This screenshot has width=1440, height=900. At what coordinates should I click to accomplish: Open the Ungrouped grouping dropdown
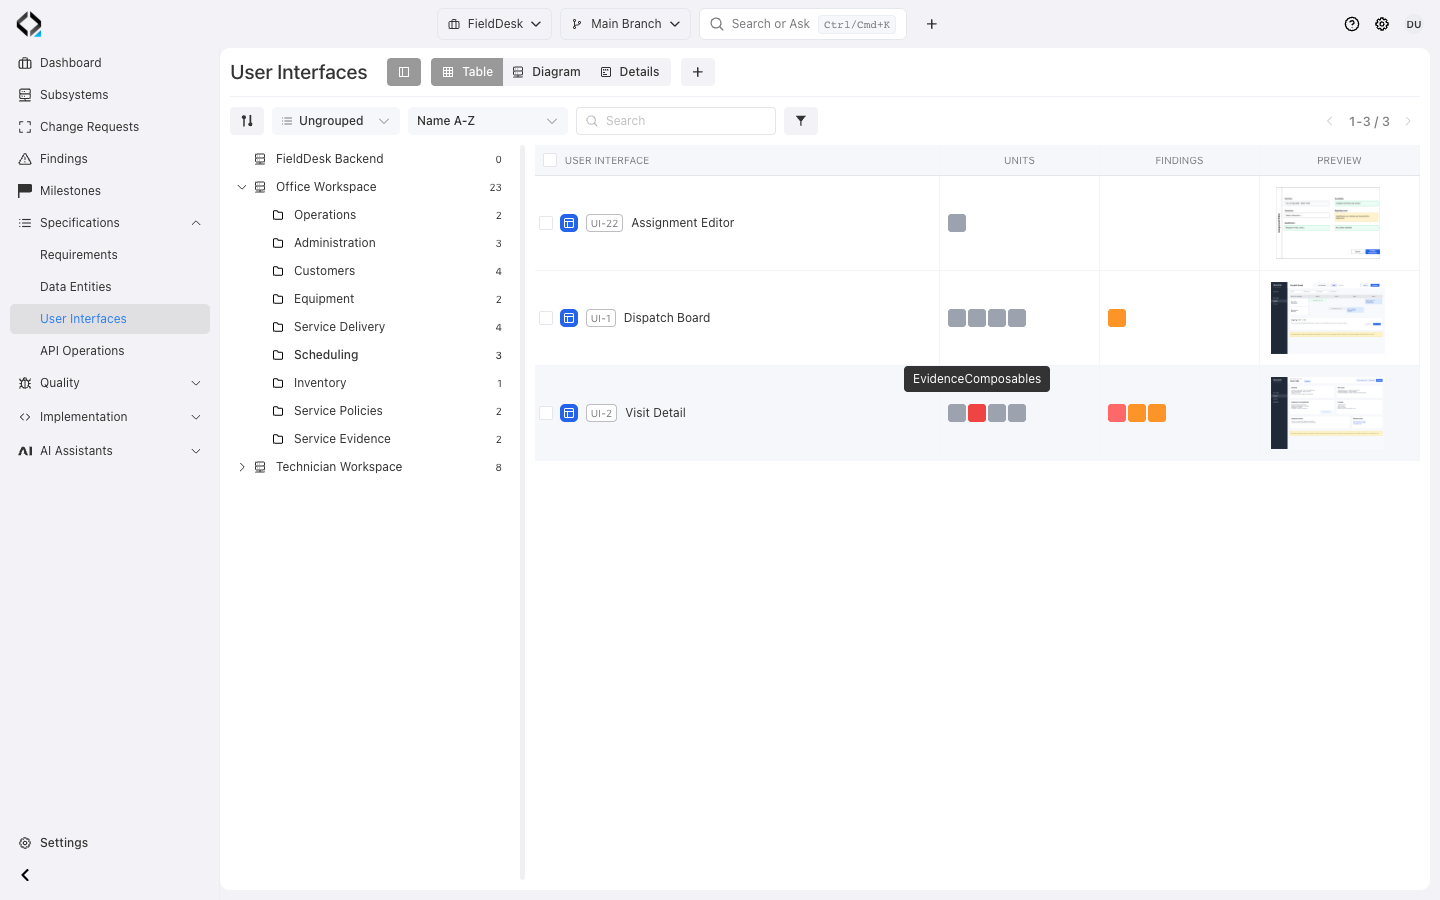[x=336, y=121]
